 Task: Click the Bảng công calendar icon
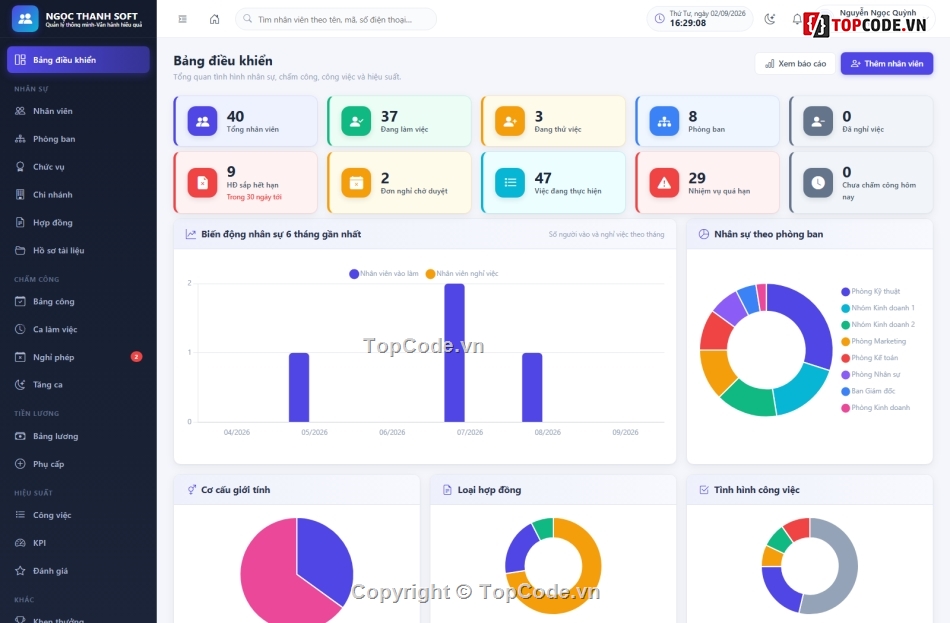pos(20,301)
